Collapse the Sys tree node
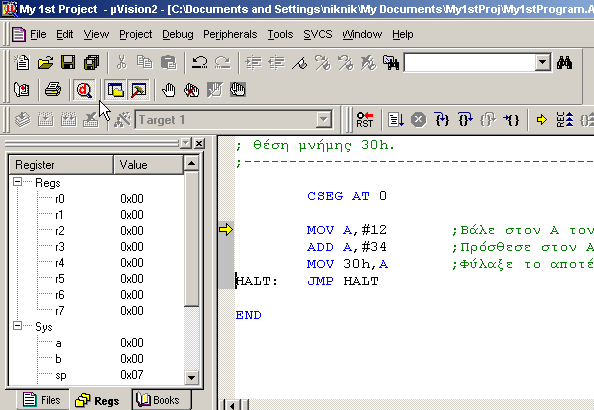The width and height of the screenshot is (594, 410). (17, 326)
